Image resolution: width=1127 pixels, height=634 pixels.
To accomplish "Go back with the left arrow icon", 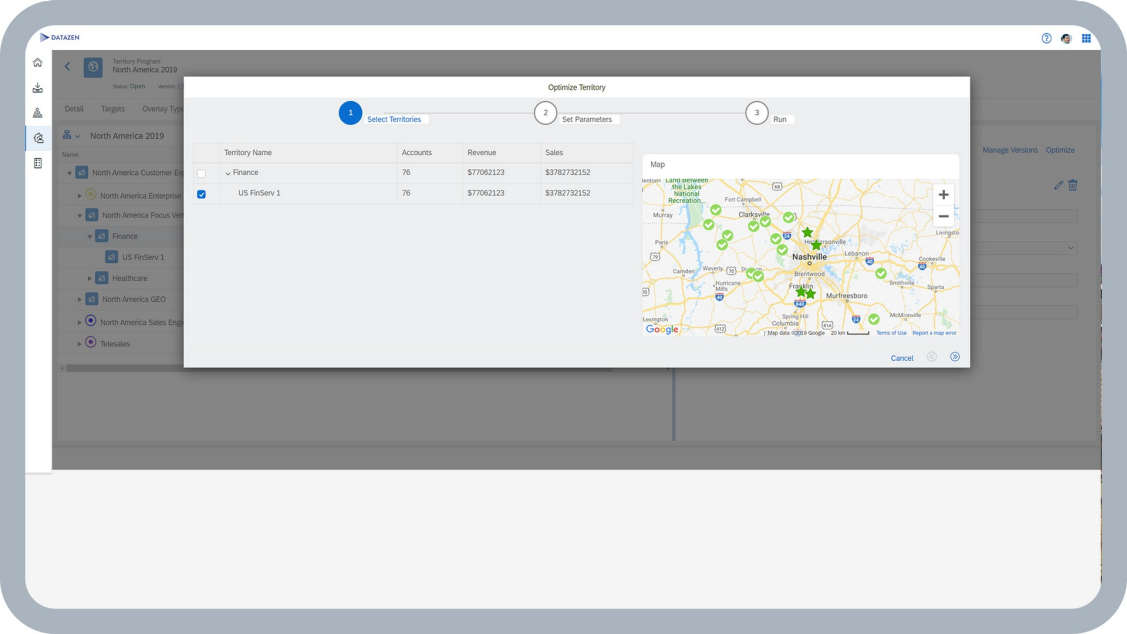I will click(x=68, y=66).
